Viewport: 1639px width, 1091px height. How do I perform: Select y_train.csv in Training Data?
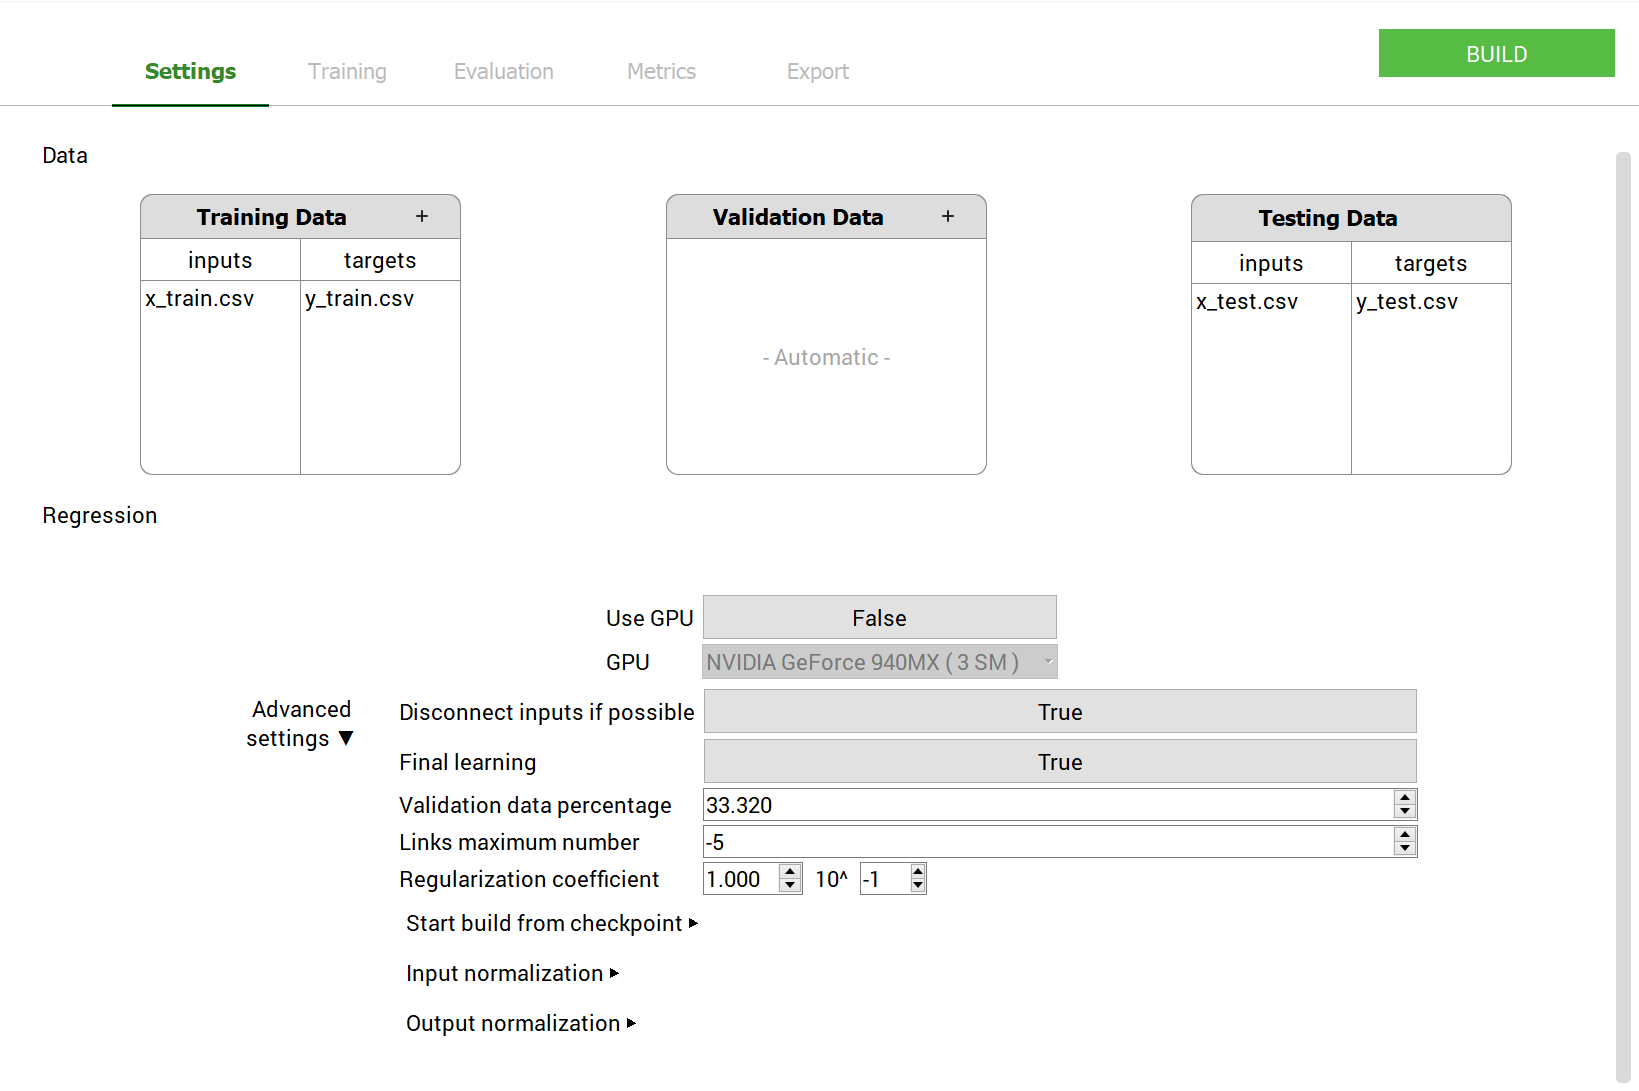tap(360, 298)
